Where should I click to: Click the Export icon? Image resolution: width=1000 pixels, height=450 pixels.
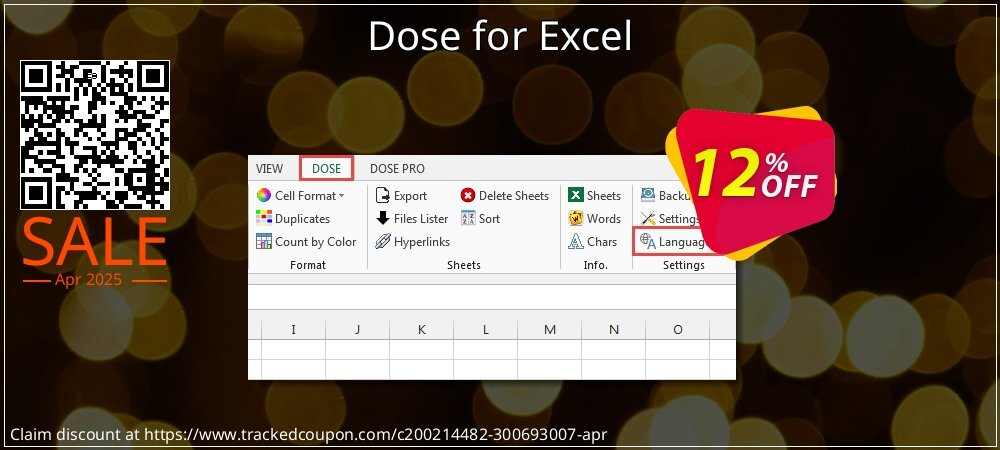(383, 196)
